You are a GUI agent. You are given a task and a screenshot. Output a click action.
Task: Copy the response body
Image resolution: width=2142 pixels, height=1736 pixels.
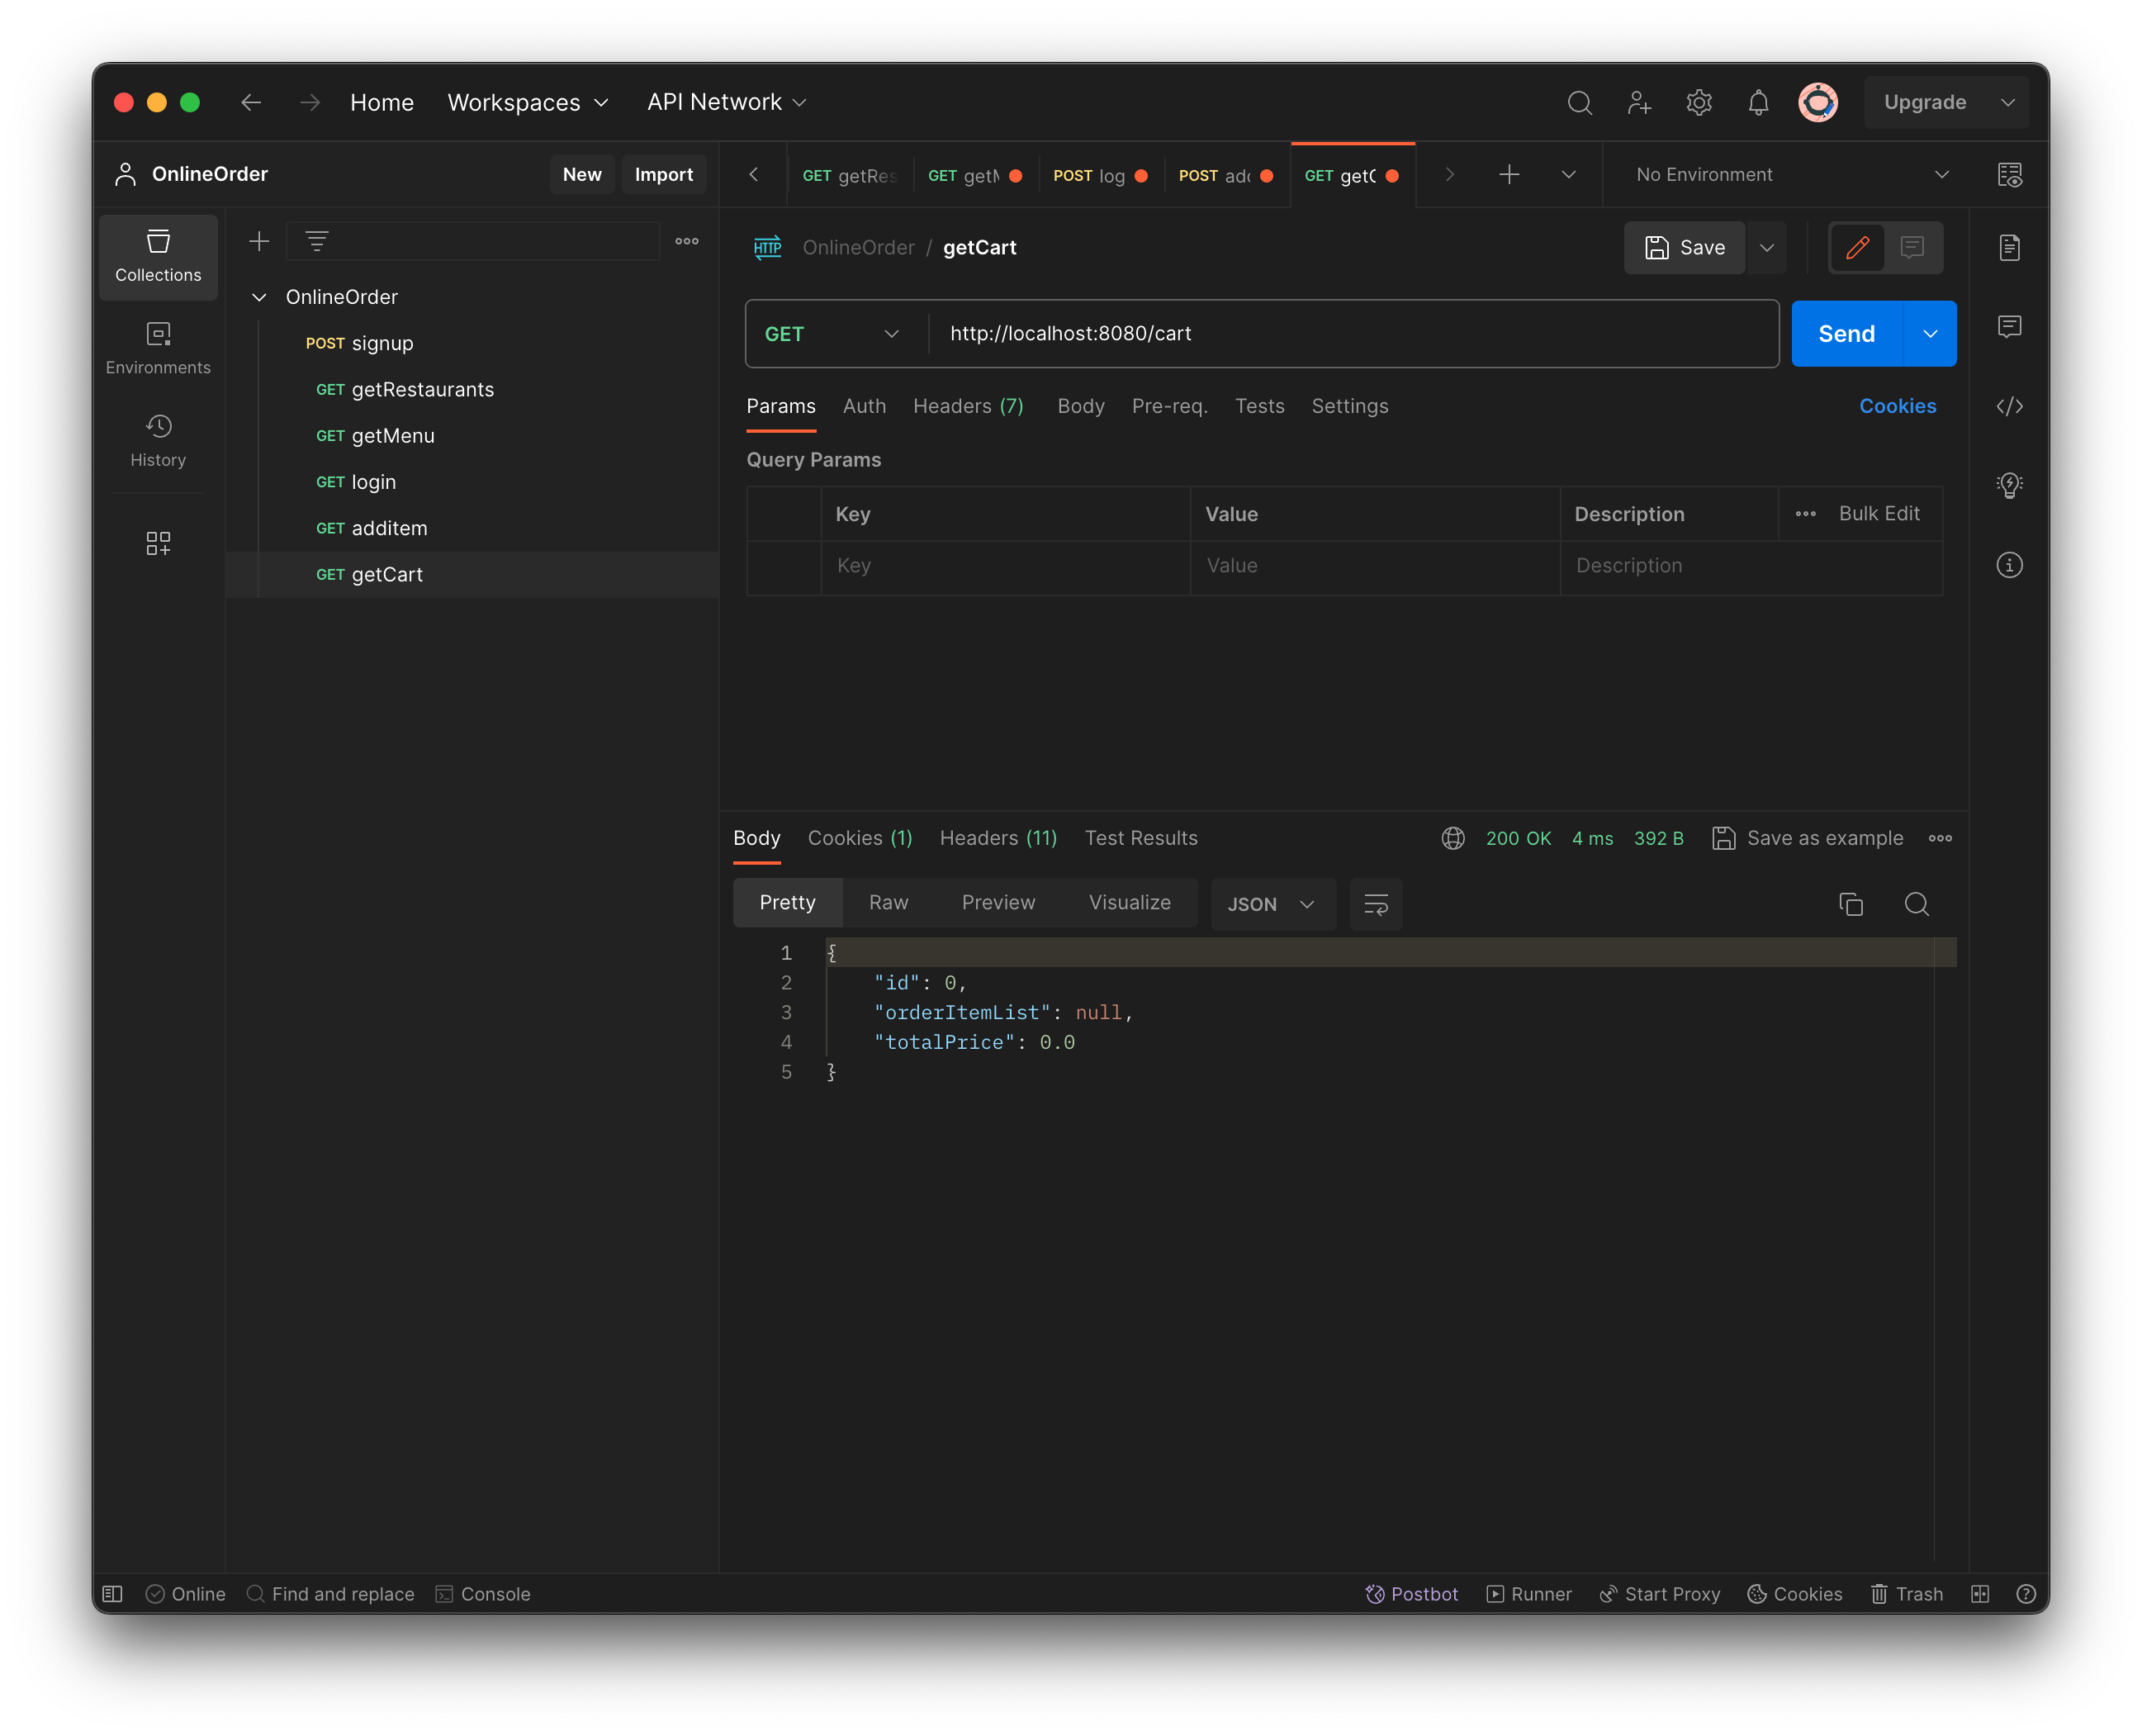1851,903
